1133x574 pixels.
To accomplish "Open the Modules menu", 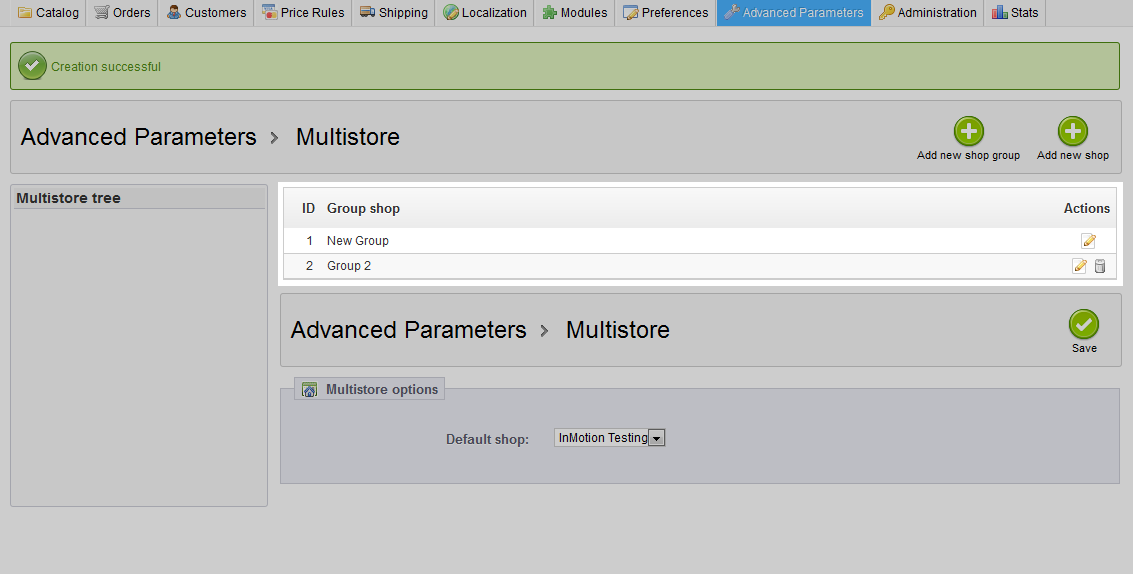I will tap(574, 12).
